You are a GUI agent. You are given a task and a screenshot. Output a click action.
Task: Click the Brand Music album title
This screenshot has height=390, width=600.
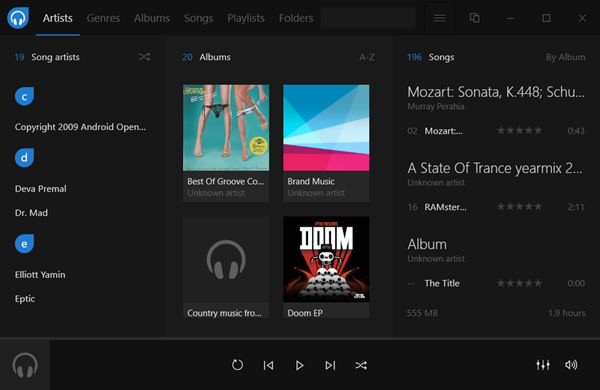(x=311, y=181)
